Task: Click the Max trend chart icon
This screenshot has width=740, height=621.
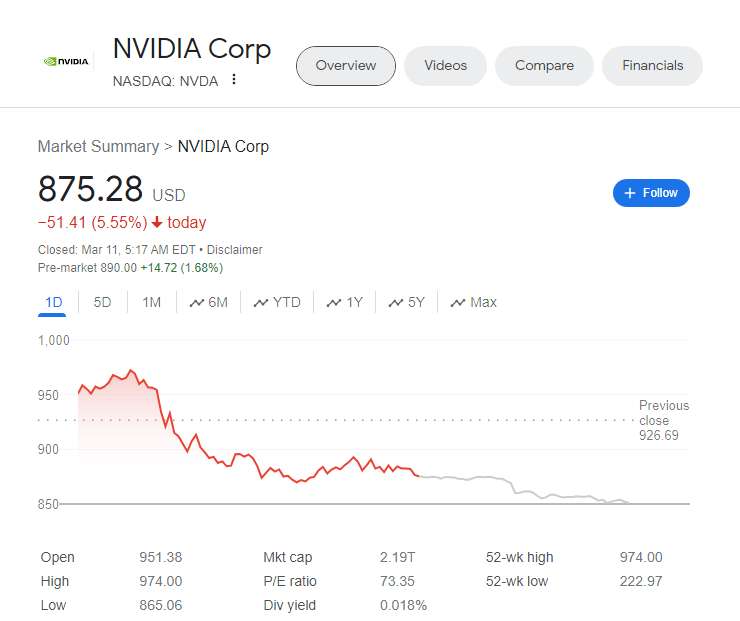Action: point(458,303)
